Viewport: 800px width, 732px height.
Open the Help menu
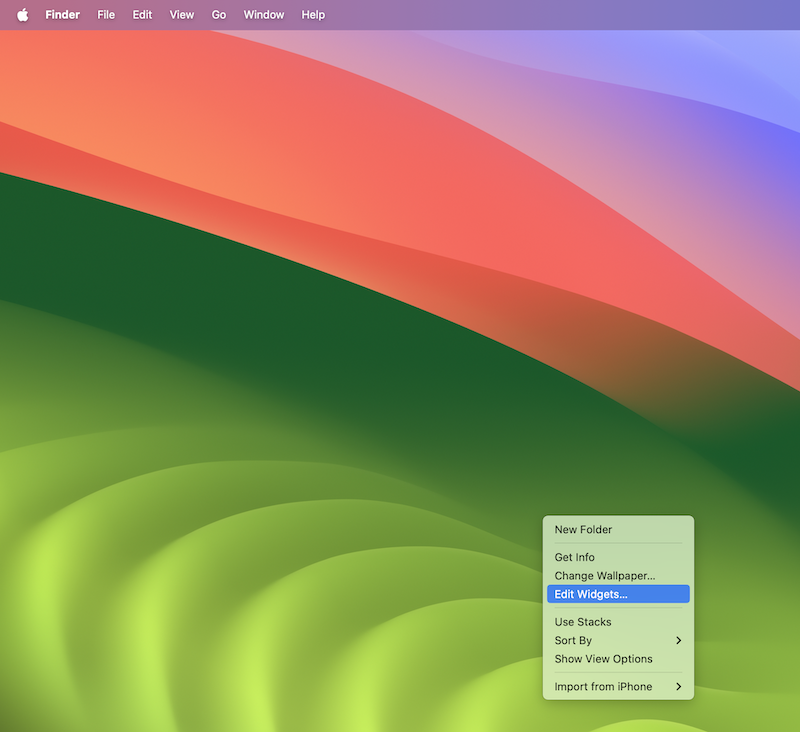[x=313, y=15]
